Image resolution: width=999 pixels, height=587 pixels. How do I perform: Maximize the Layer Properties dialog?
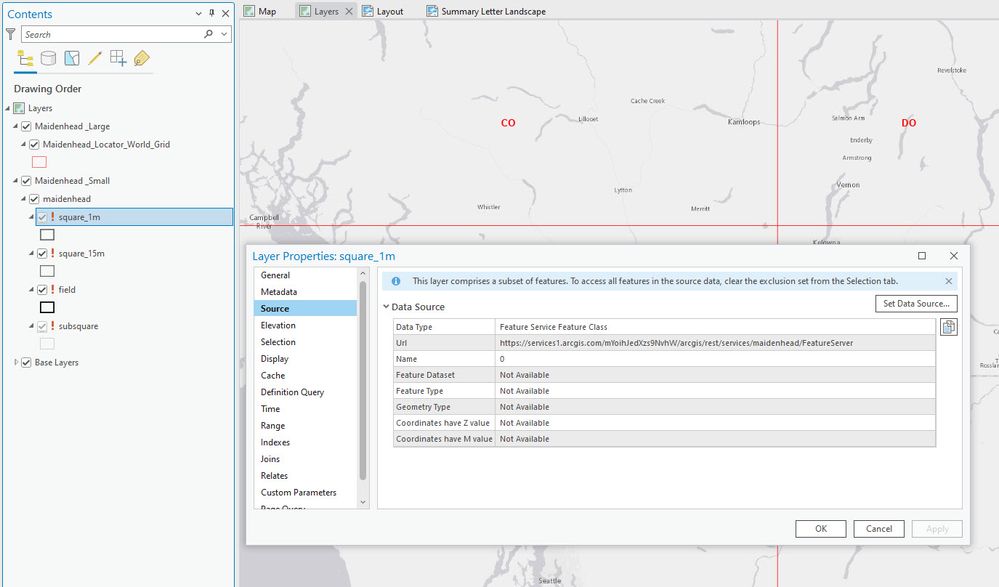click(921, 256)
